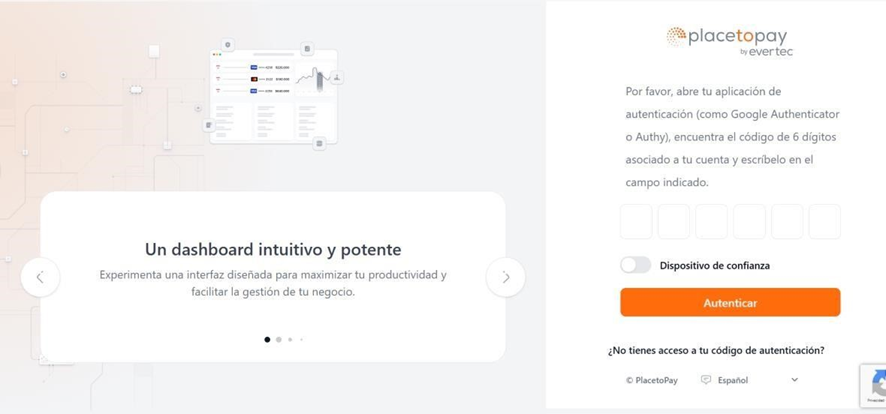Click the PlacetoPay by Evertec logo

[x=730, y=41]
